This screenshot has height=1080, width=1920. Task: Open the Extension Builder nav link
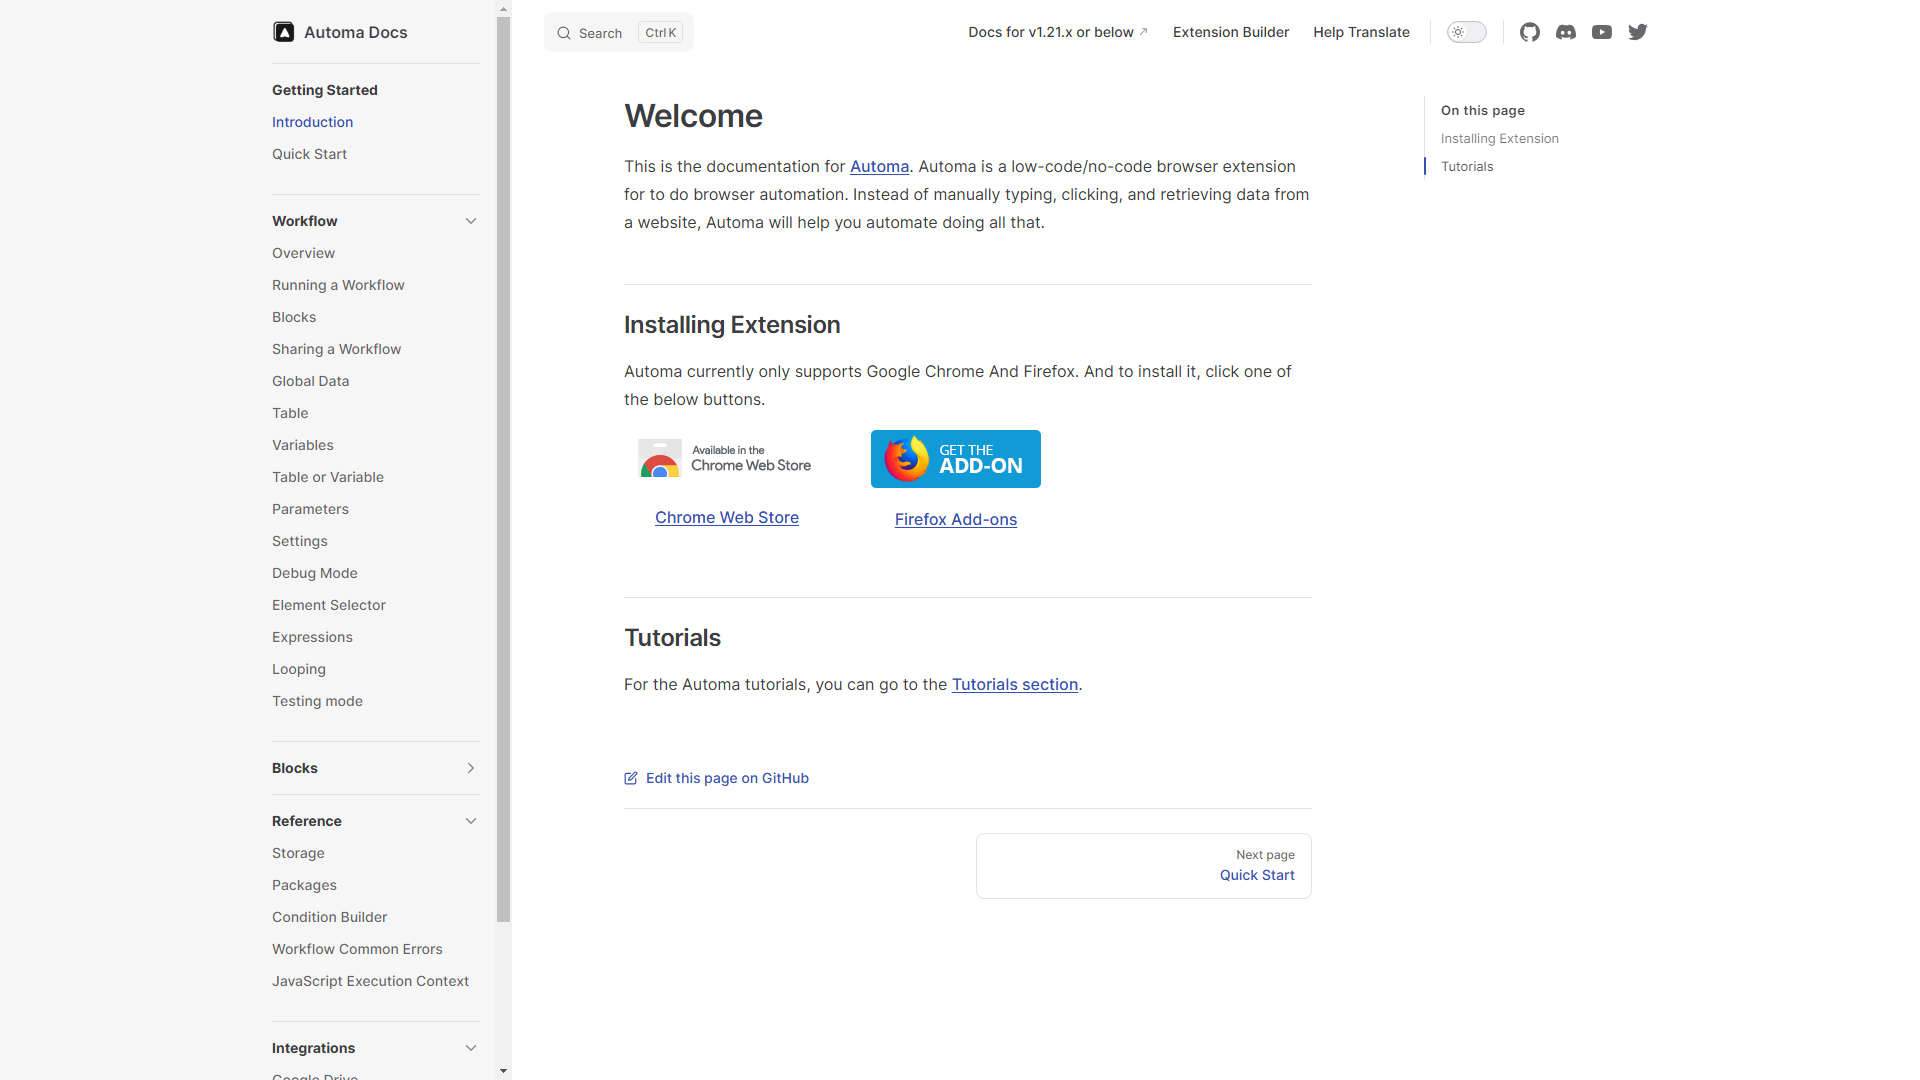click(x=1231, y=32)
